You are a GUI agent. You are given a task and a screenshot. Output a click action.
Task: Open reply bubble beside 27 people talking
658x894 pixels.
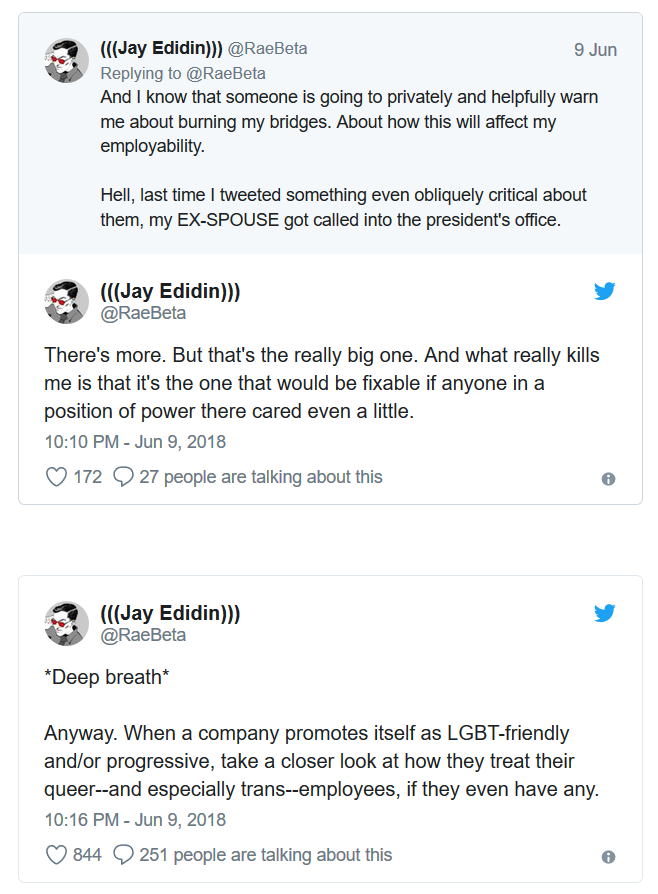point(124,477)
